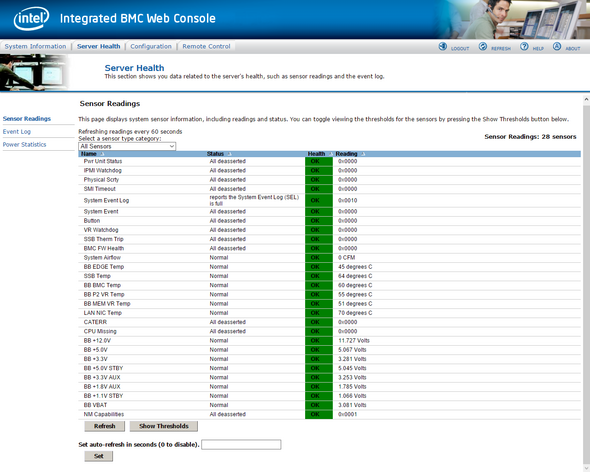Open the Help question mark icon

click(x=524, y=46)
